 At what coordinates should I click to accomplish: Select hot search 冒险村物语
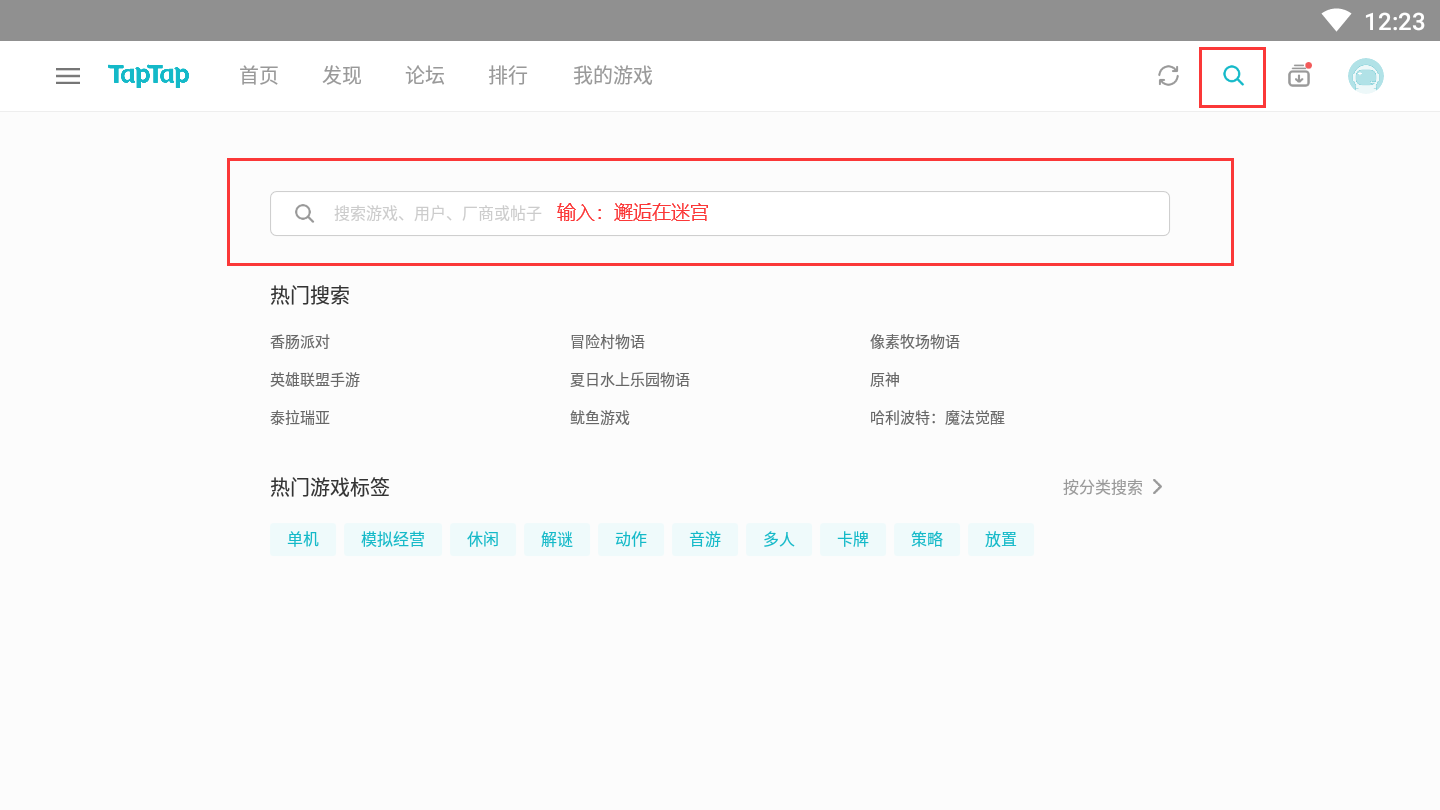(608, 342)
